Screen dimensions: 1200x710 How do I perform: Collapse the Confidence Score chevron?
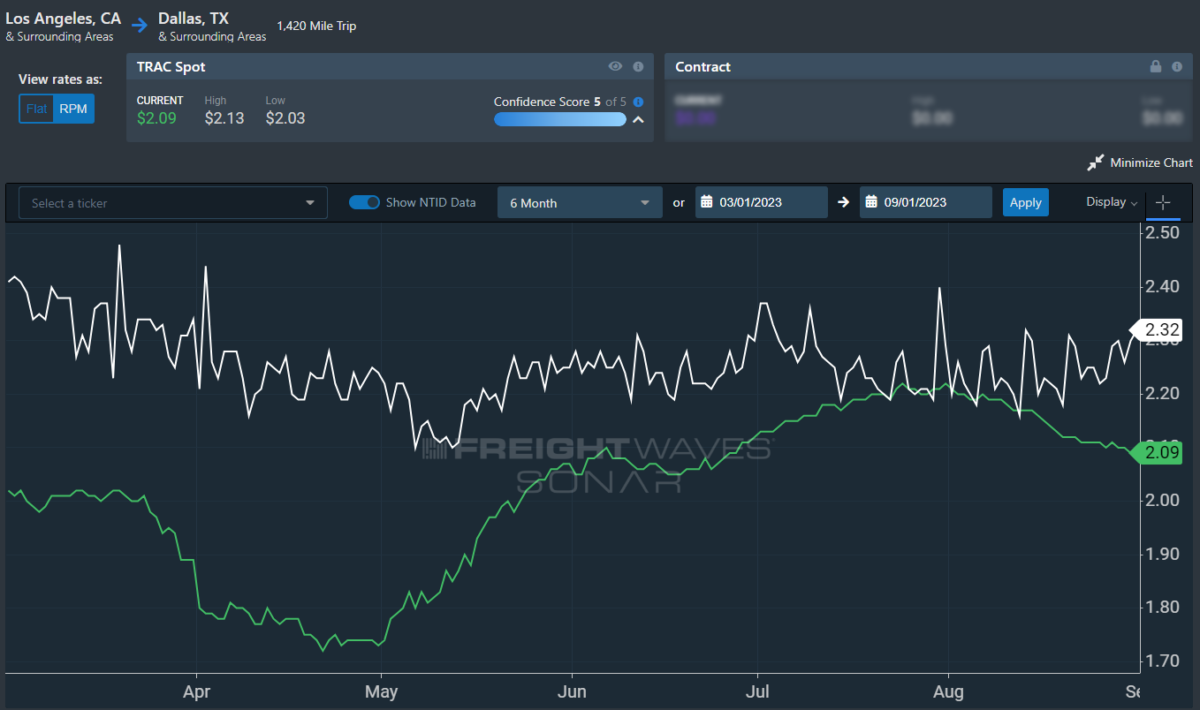click(x=638, y=120)
